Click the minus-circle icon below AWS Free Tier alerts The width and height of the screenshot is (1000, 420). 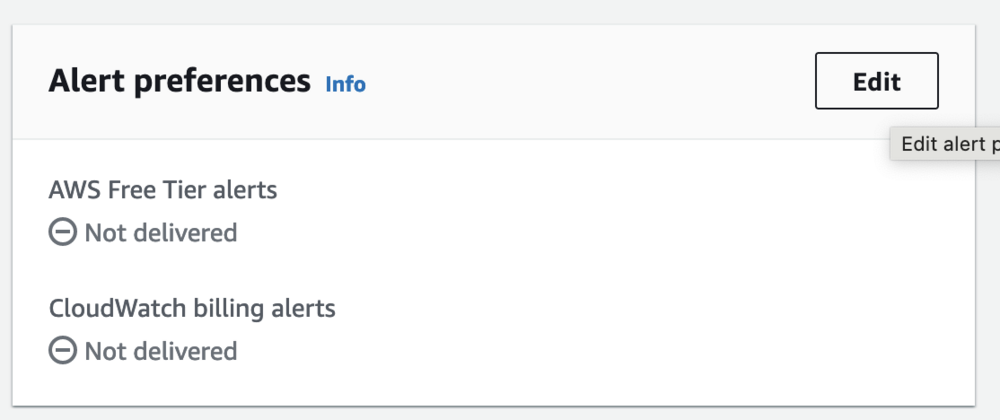coord(62,233)
